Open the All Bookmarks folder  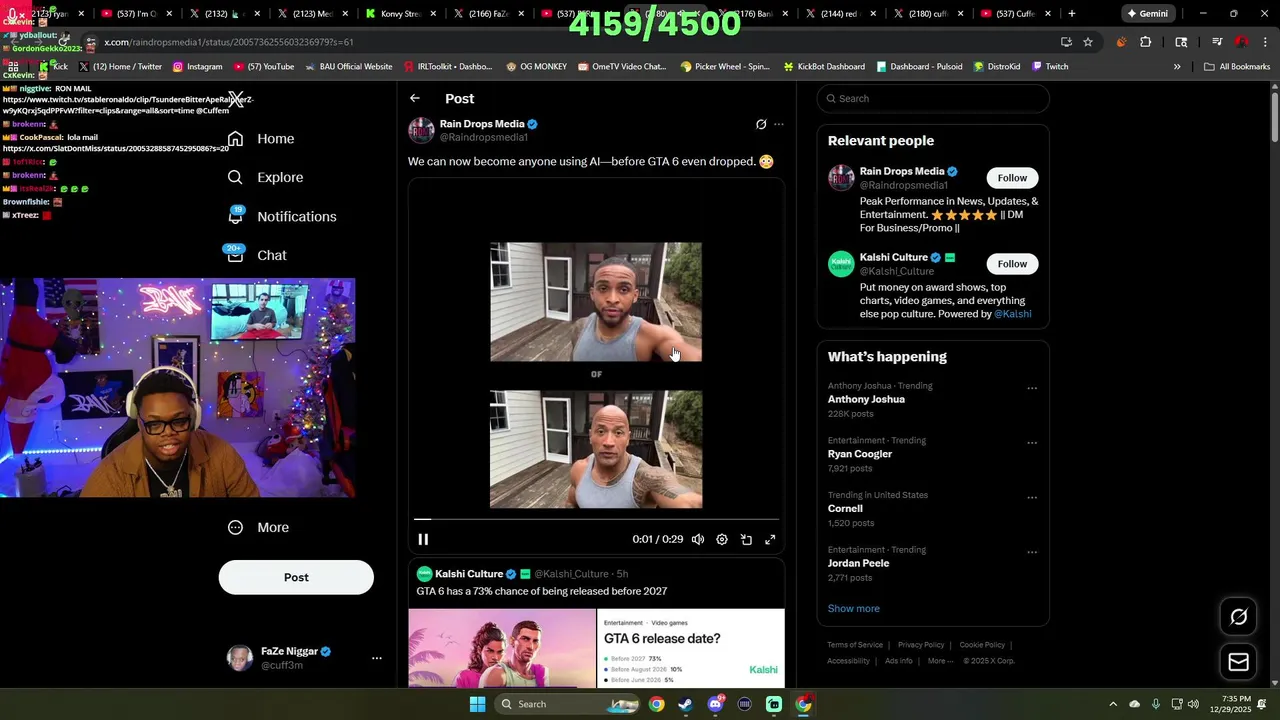pyautogui.click(x=1237, y=67)
